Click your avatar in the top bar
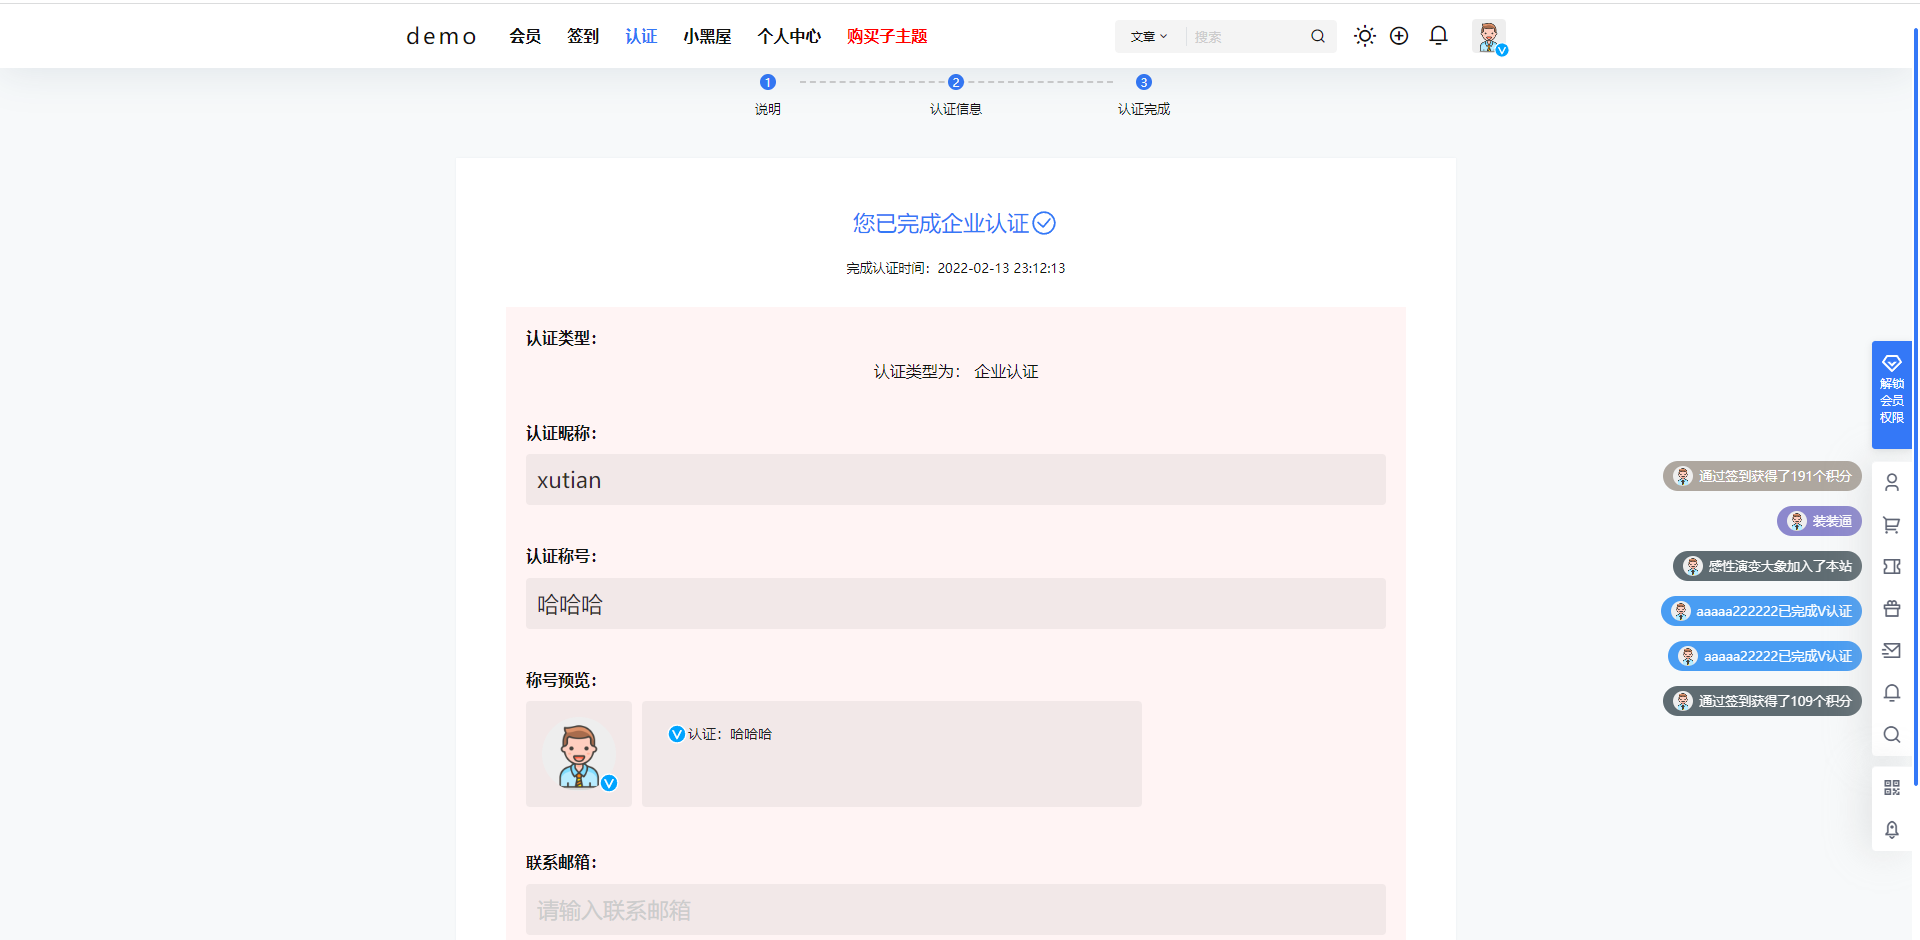The image size is (1920, 940). [1488, 37]
